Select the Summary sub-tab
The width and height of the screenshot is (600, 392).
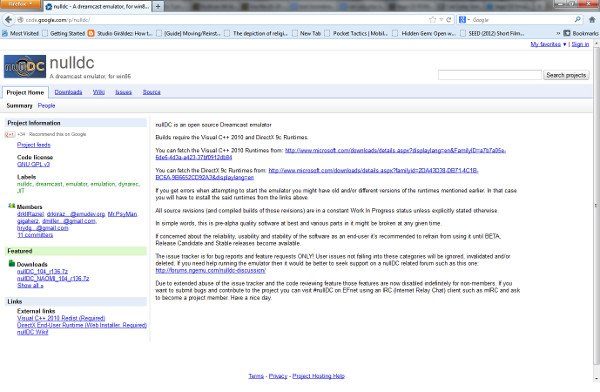(x=19, y=106)
